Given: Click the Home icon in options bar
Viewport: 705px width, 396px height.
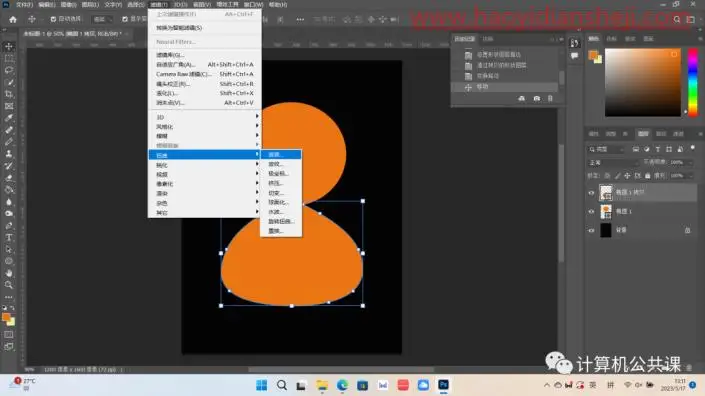Looking at the screenshot, I should 13,19.
